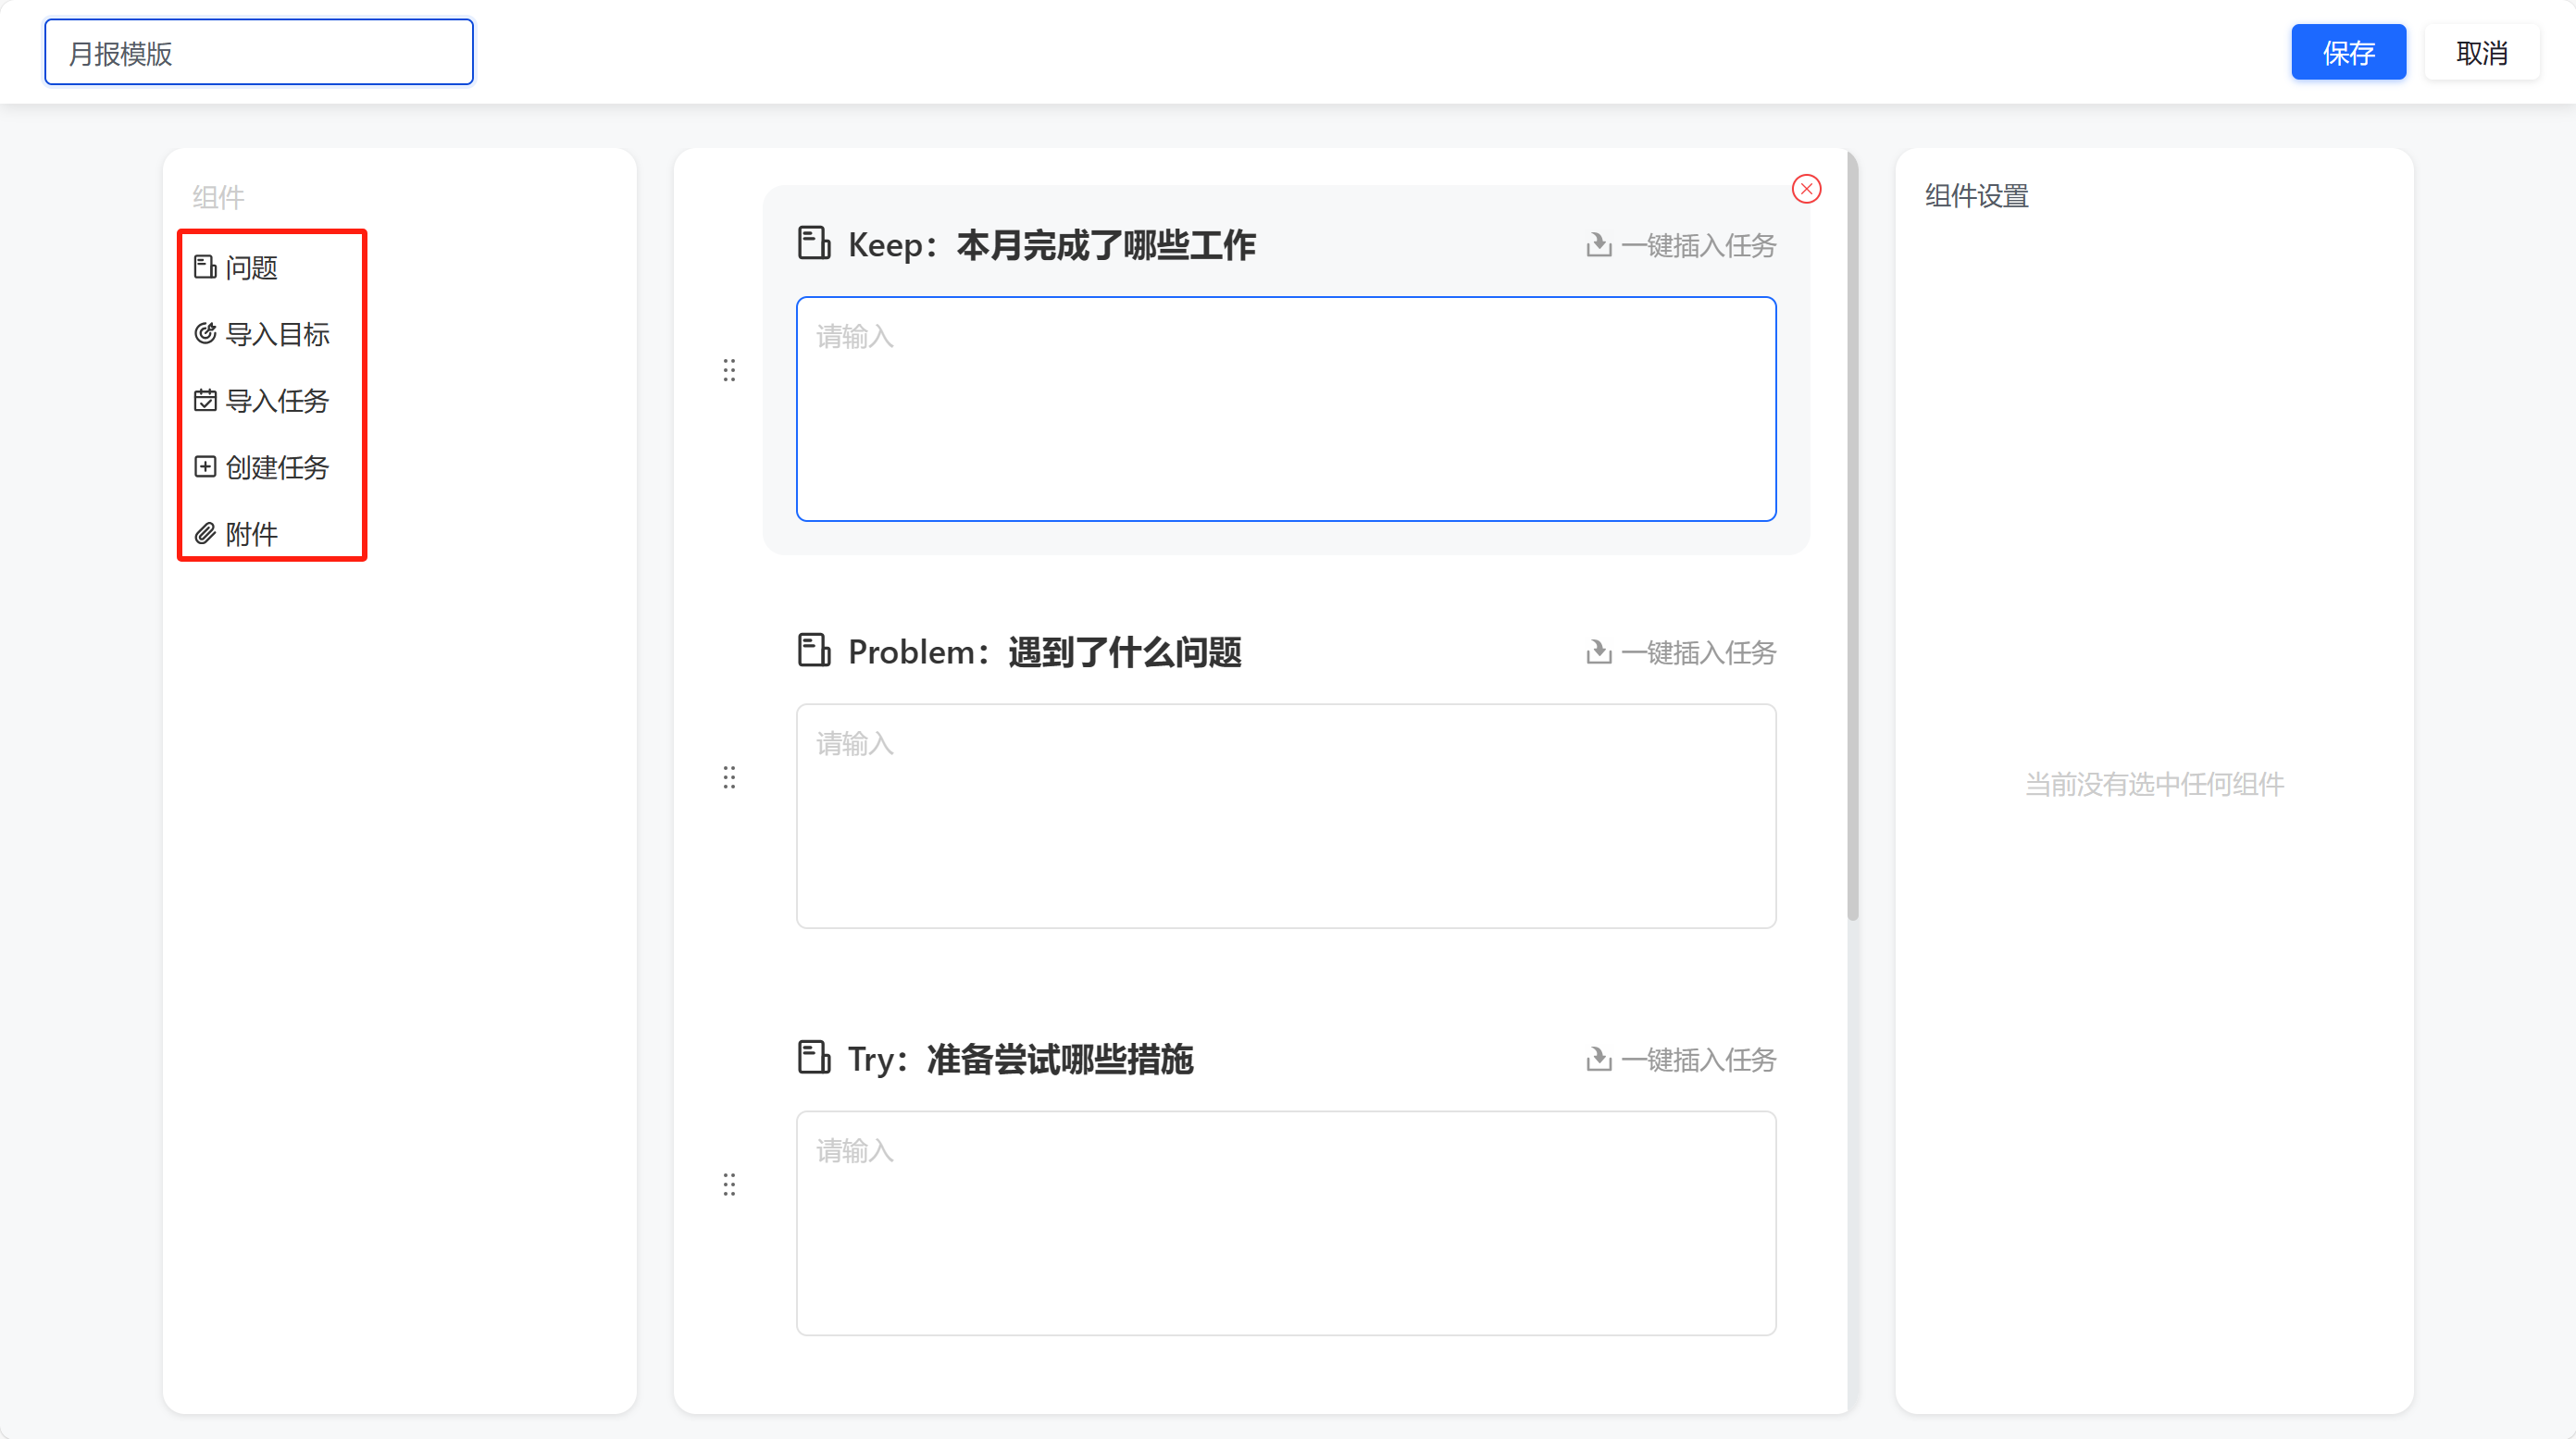Click the drag handle beside Try block
Image resolution: width=2576 pixels, height=1439 pixels.
[x=729, y=1184]
